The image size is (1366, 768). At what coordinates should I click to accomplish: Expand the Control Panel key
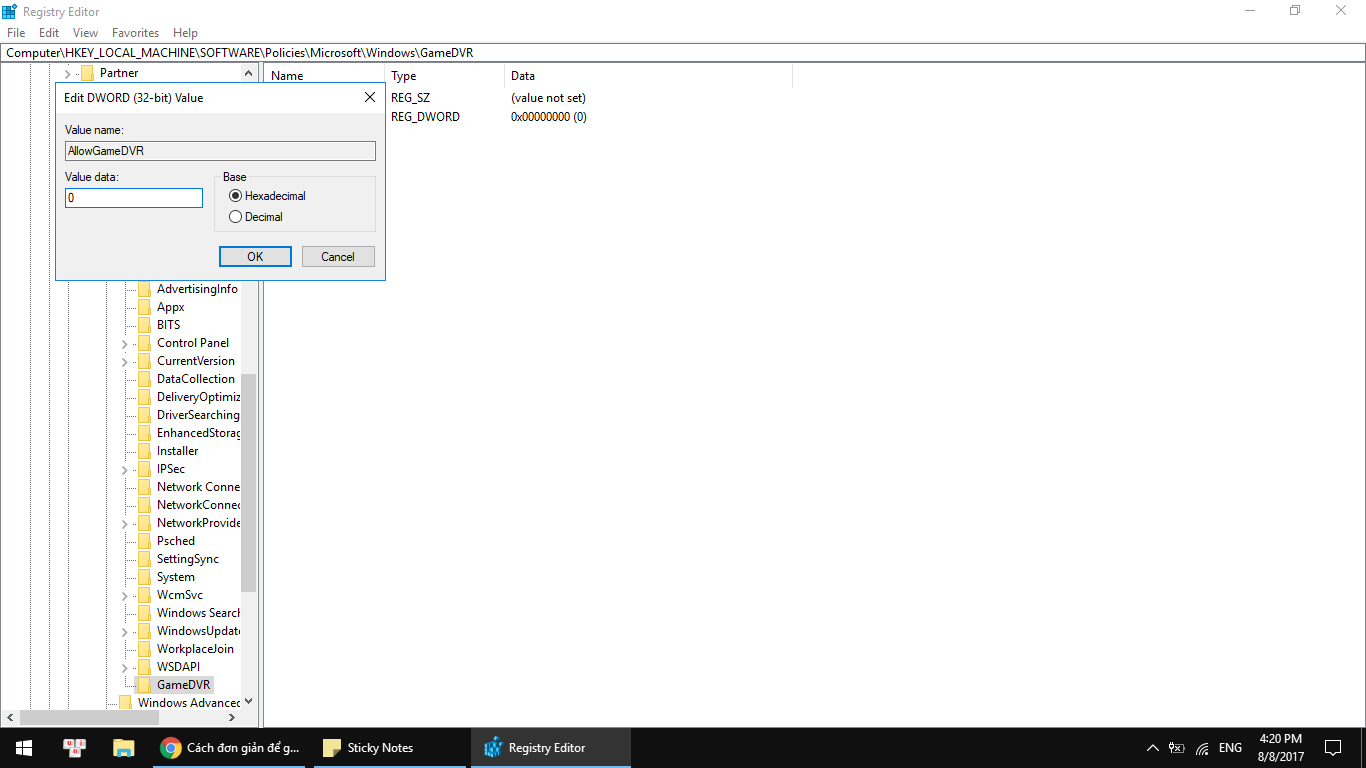tap(123, 342)
